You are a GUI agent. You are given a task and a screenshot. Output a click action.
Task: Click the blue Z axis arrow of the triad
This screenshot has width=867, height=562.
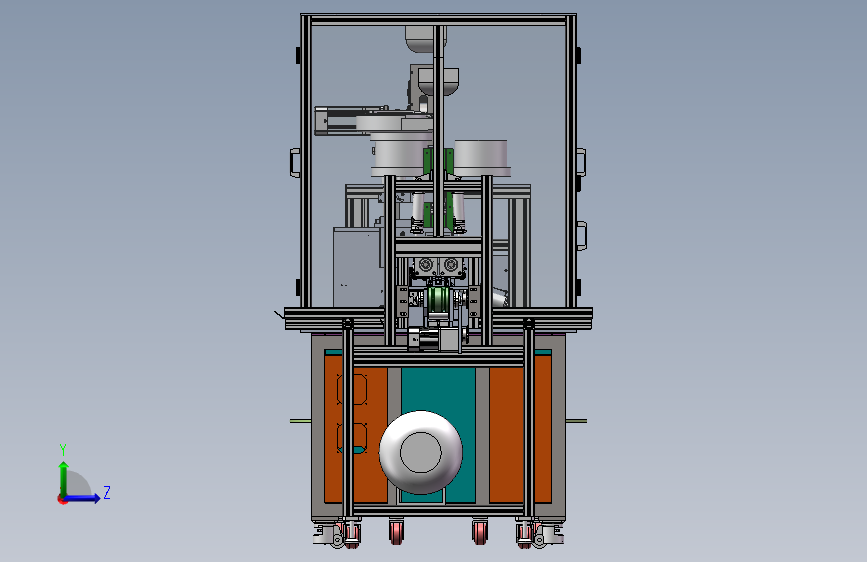pyautogui.click(x=83, y=498)
